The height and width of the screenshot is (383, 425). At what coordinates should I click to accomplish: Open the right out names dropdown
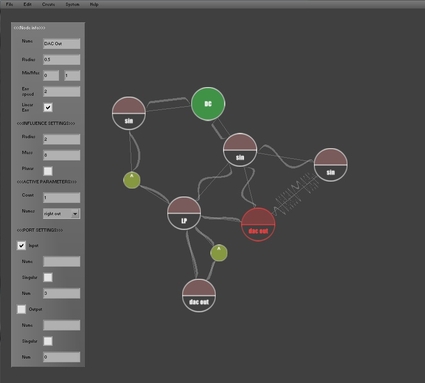(x=62, y=214)
